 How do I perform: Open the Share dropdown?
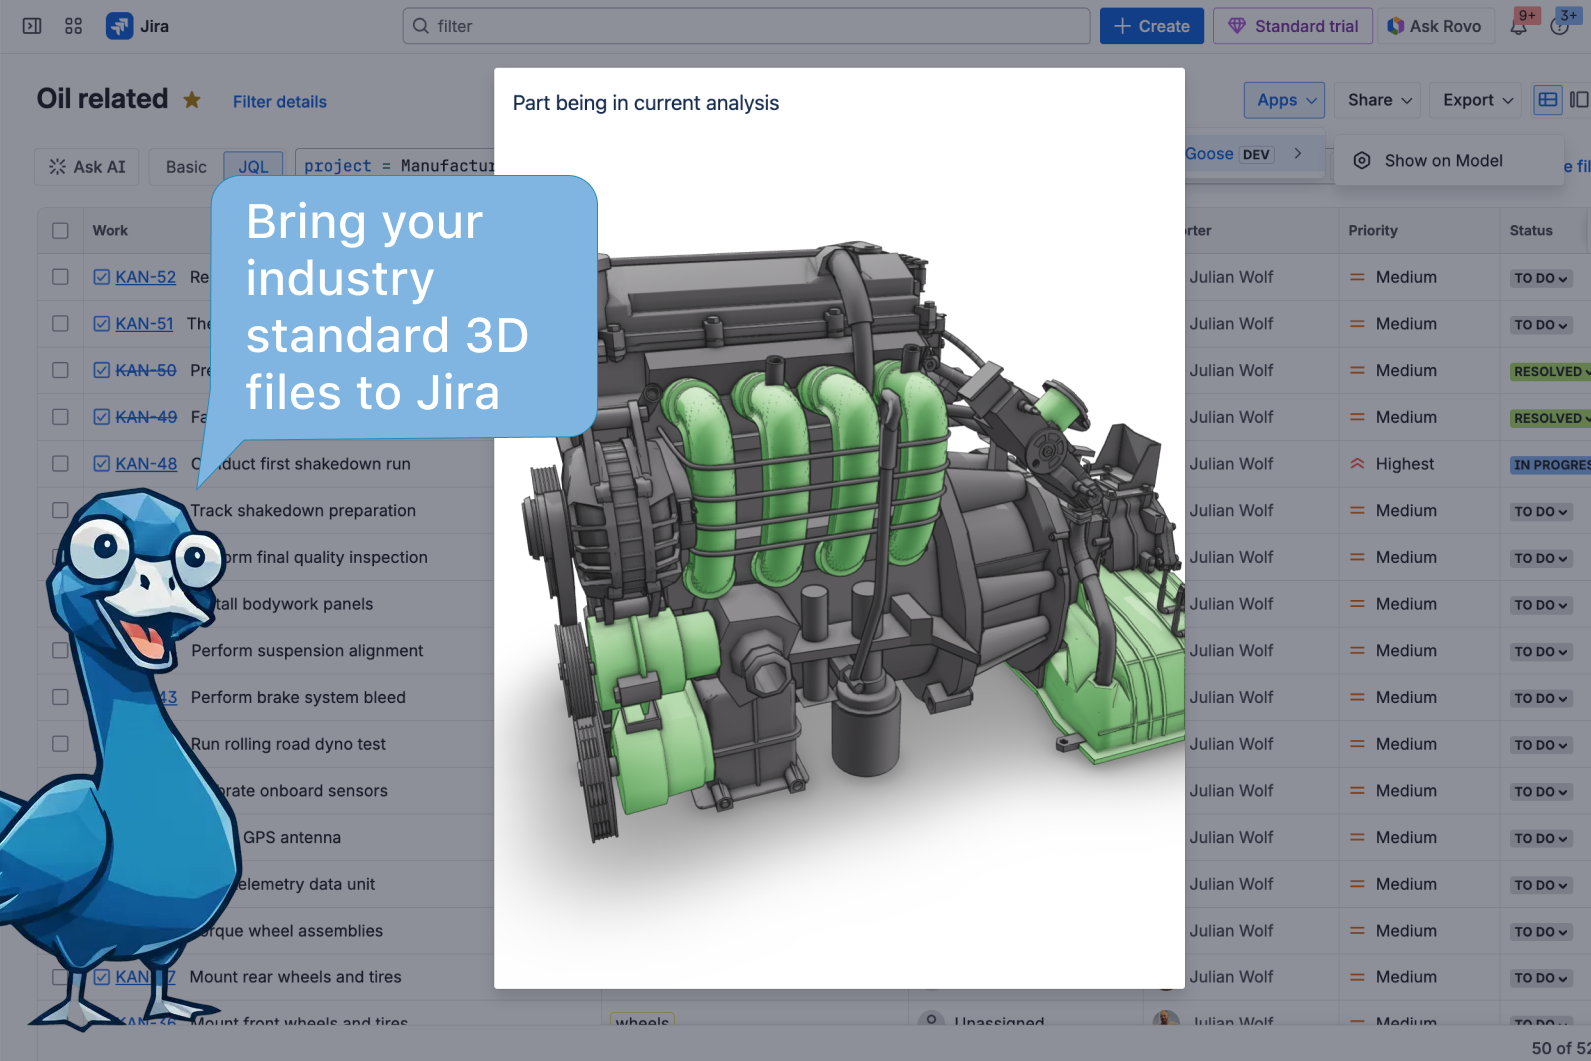coord(1379,100)
